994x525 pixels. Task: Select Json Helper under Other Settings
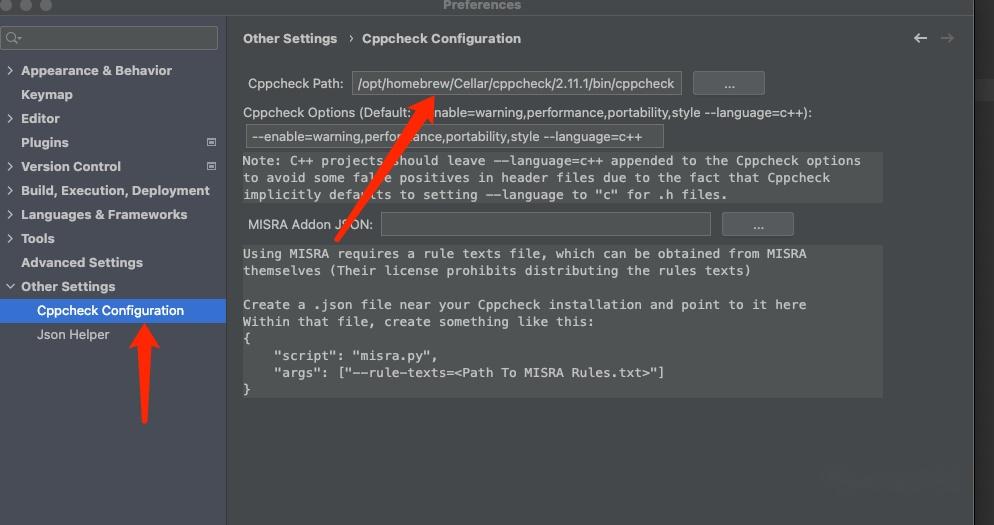coord(73,335)
